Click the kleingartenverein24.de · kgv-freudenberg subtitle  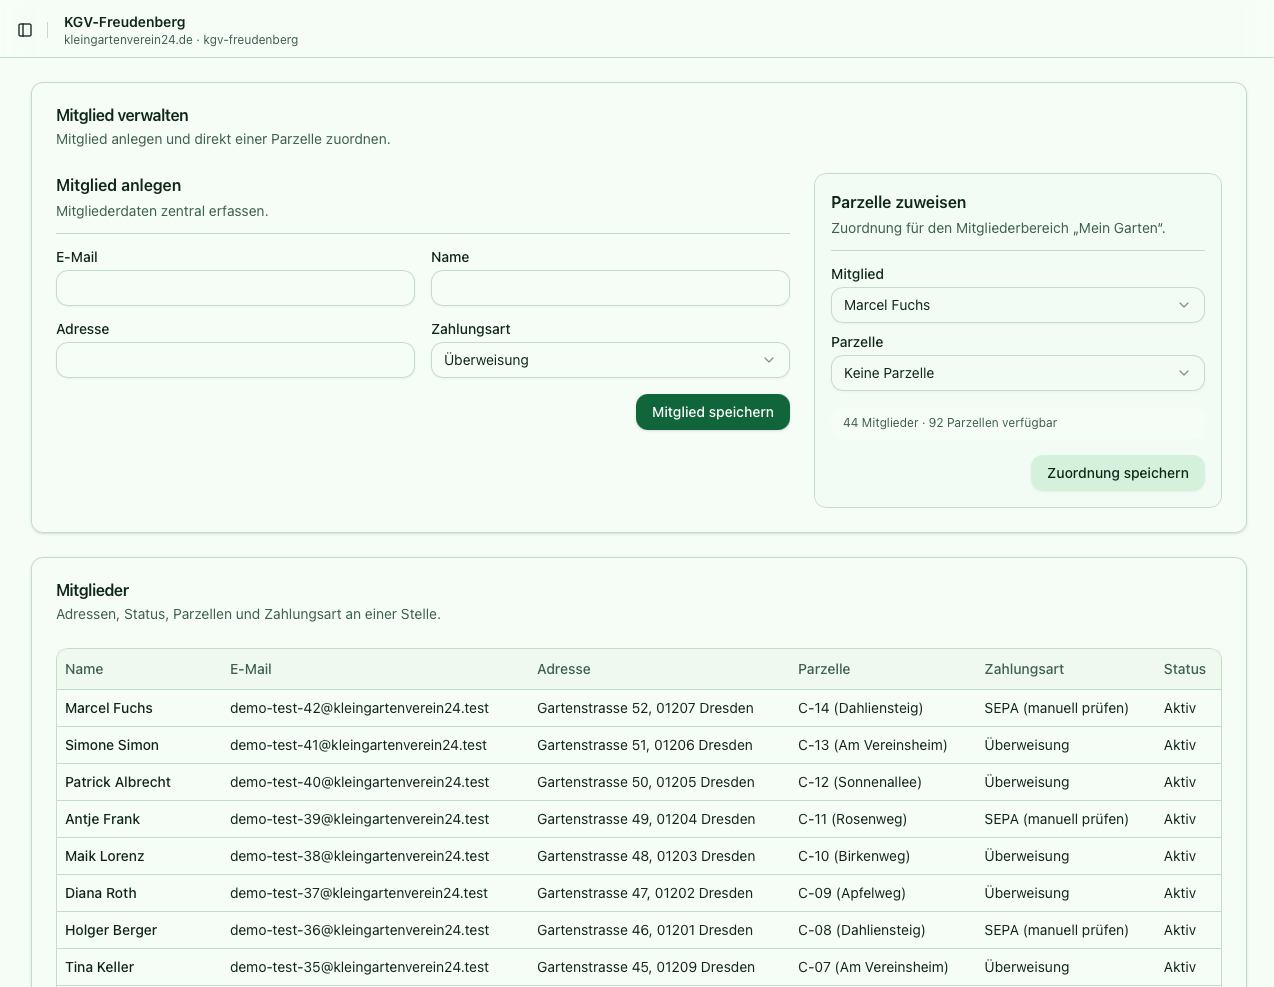click(x=181, y=40)
